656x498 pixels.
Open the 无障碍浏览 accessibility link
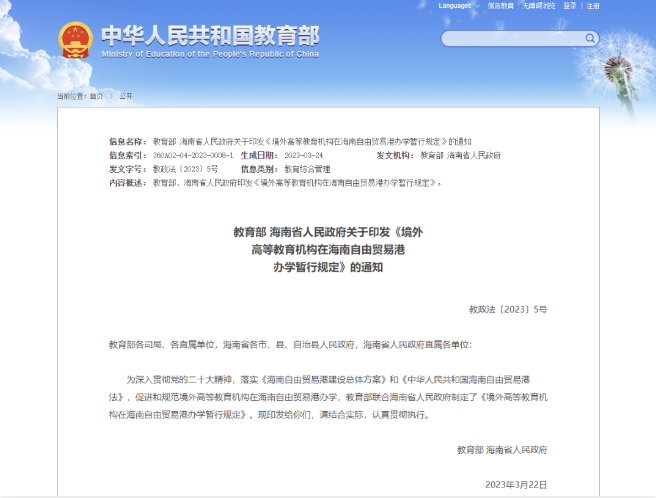[x=538, y=6]
